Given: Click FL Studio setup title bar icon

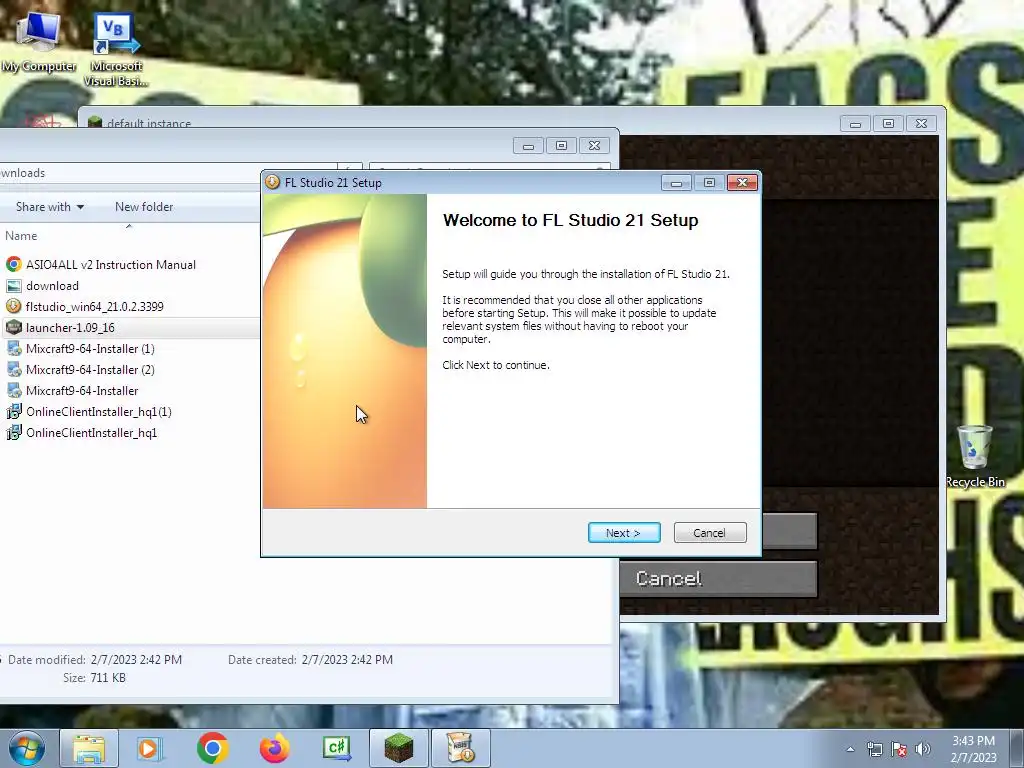Looking at the screenshot, I should click(x=273, y=182).
